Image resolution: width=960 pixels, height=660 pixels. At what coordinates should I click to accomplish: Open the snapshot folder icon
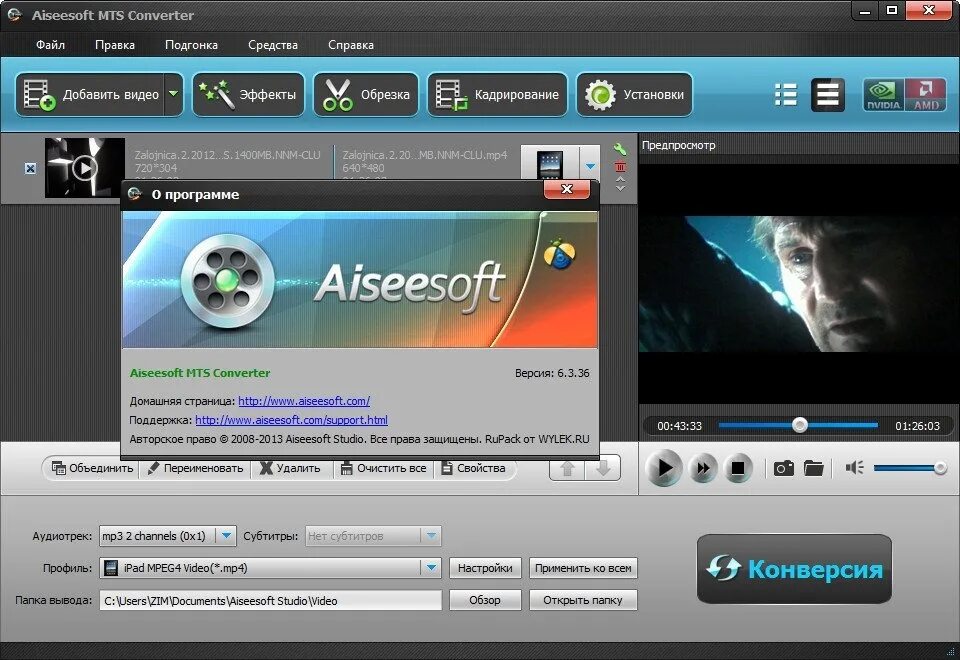(x=814, y=468)
